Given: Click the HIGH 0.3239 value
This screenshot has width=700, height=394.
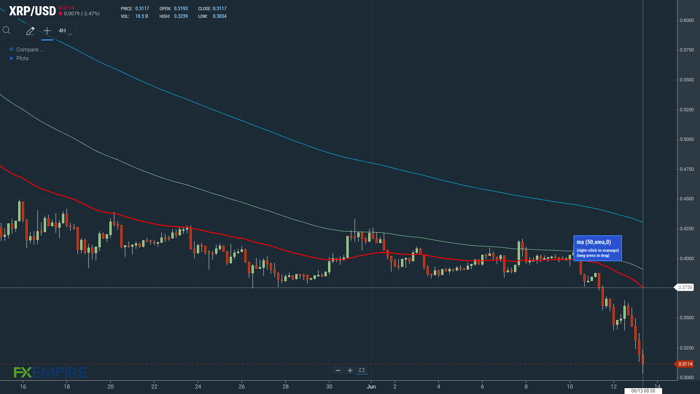Looking at the screenshot, I should tap(181, 16).
